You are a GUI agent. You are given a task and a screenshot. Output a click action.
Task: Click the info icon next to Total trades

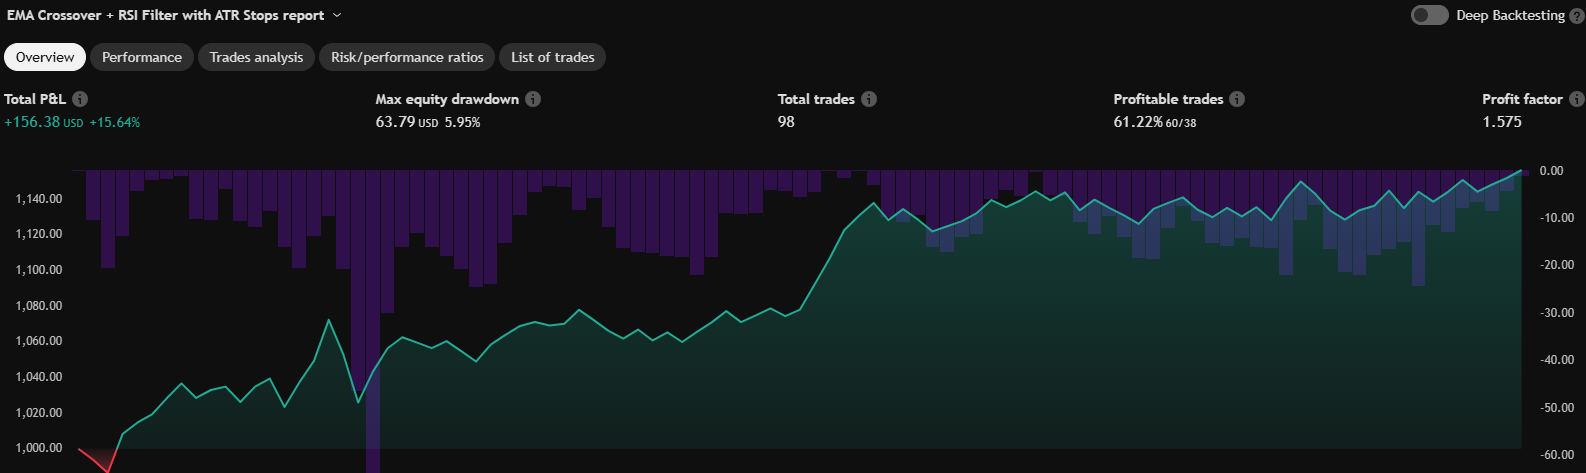point(869,99)
